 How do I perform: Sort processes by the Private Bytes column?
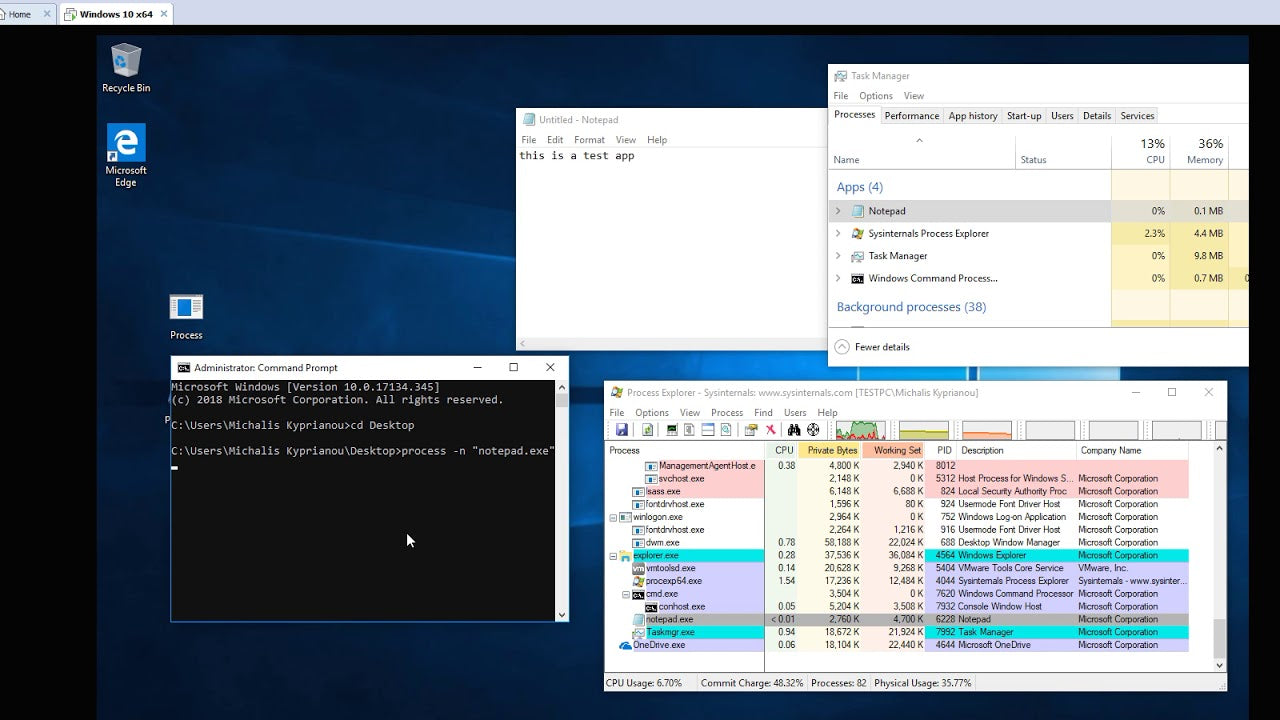coord(832,450)
